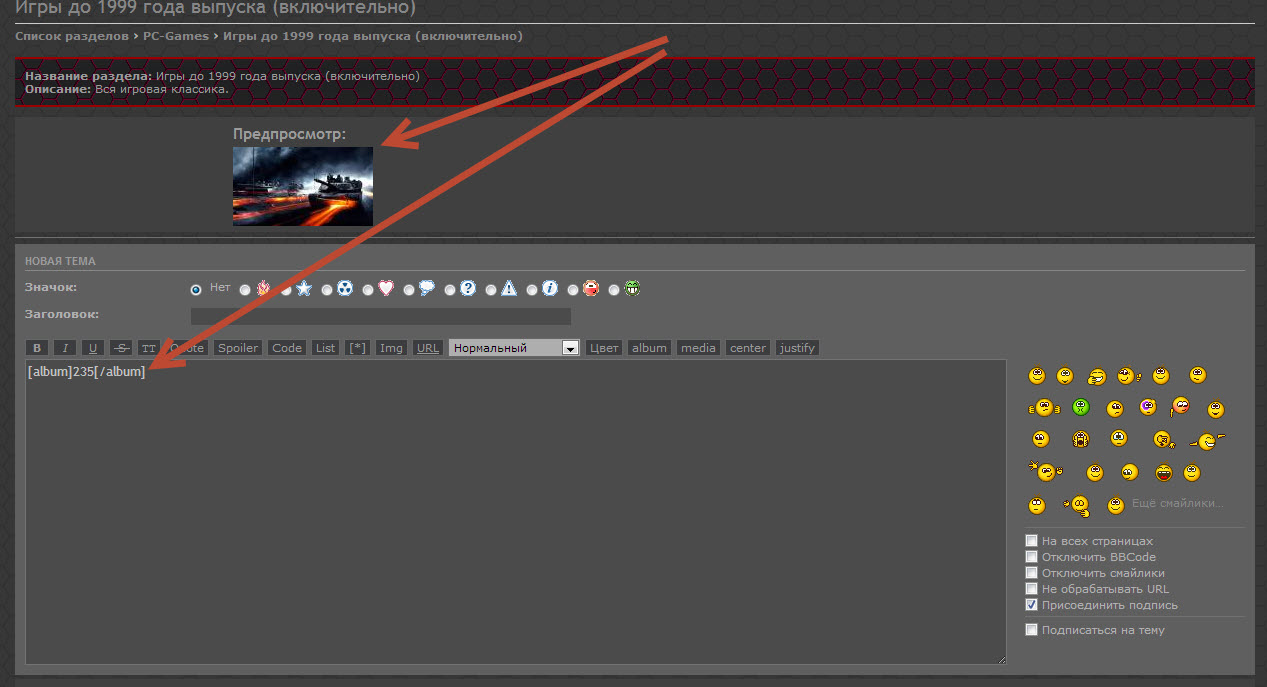Uncheck 'Присоединить подпись' option

[x=1032, y=605]
